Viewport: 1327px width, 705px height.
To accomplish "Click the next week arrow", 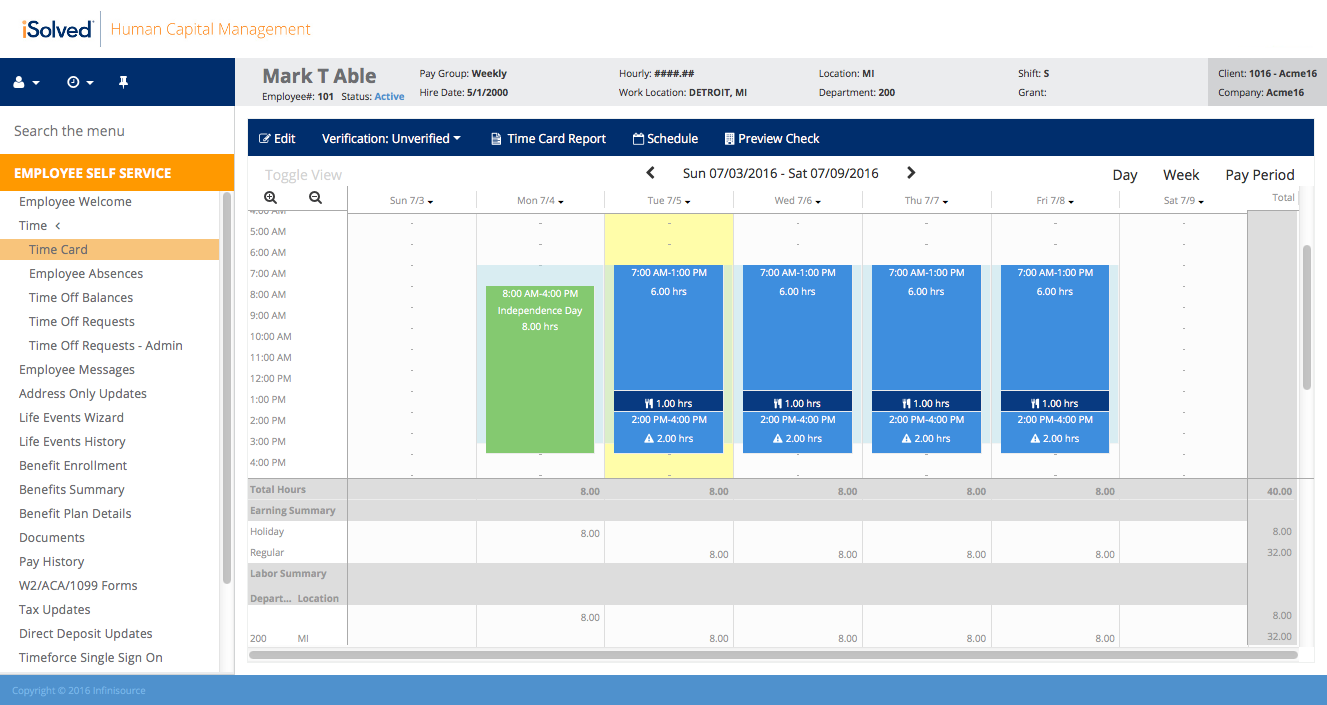I will 910,172.
